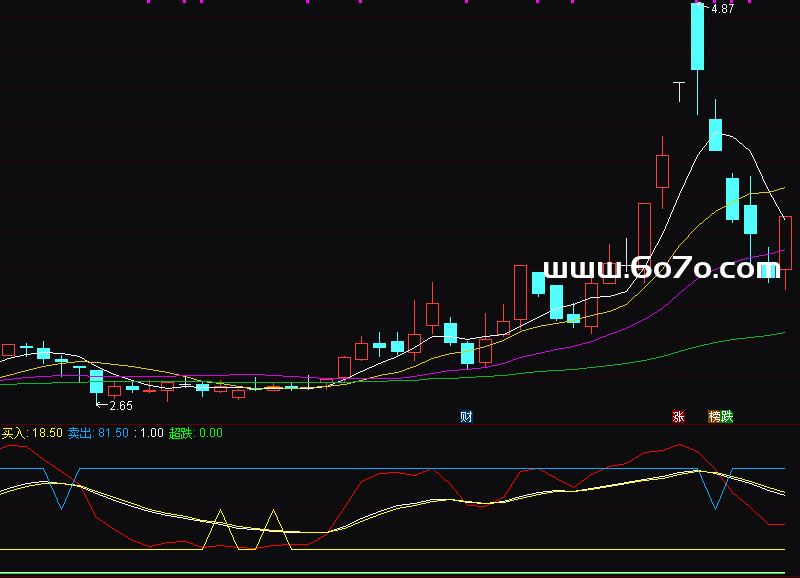Select the cyan candle at the 2.65 low
Screen dimensions: 800x578
[x=96, y=381]
